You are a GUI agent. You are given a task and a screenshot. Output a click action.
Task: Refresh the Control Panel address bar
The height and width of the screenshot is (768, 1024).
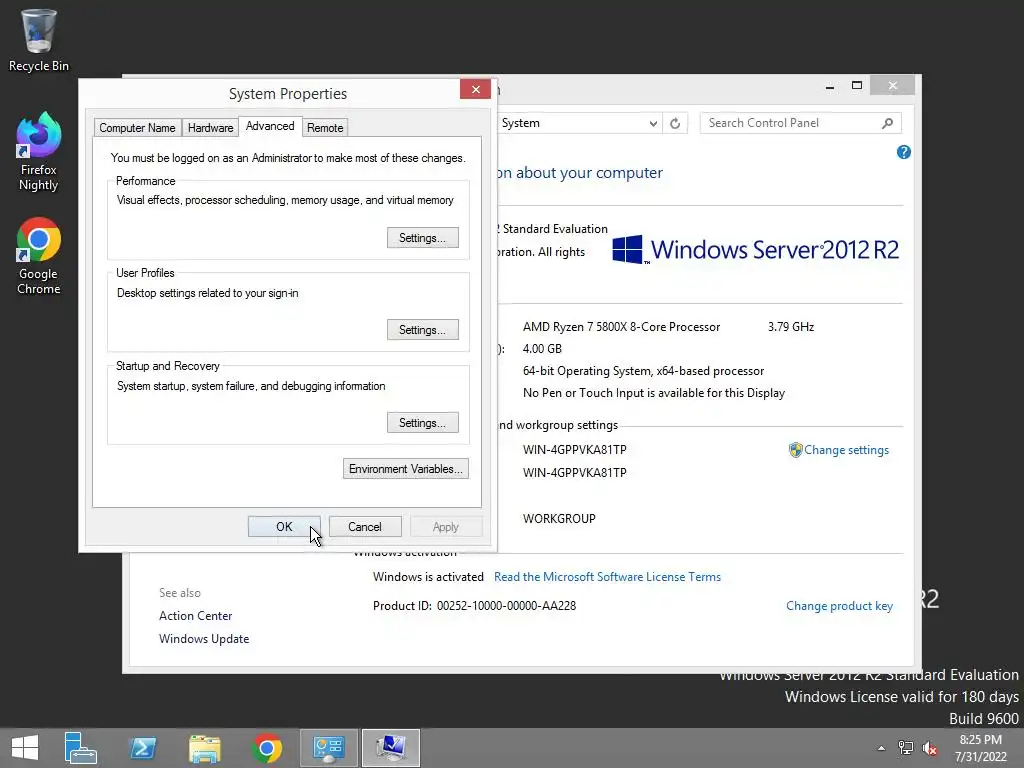675,123
